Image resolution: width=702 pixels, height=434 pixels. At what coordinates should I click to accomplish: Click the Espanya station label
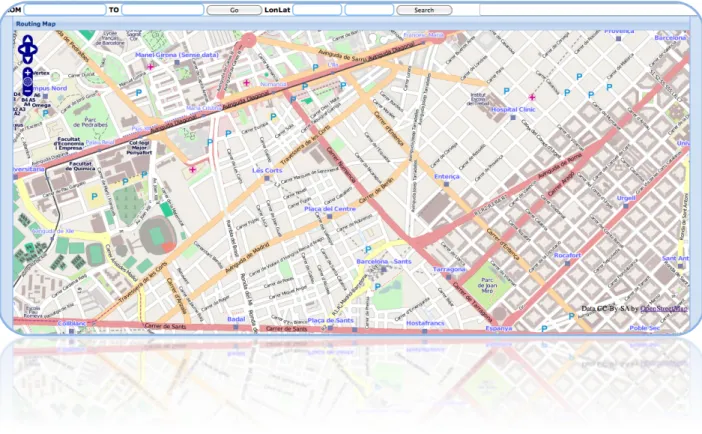coord(499,328)
